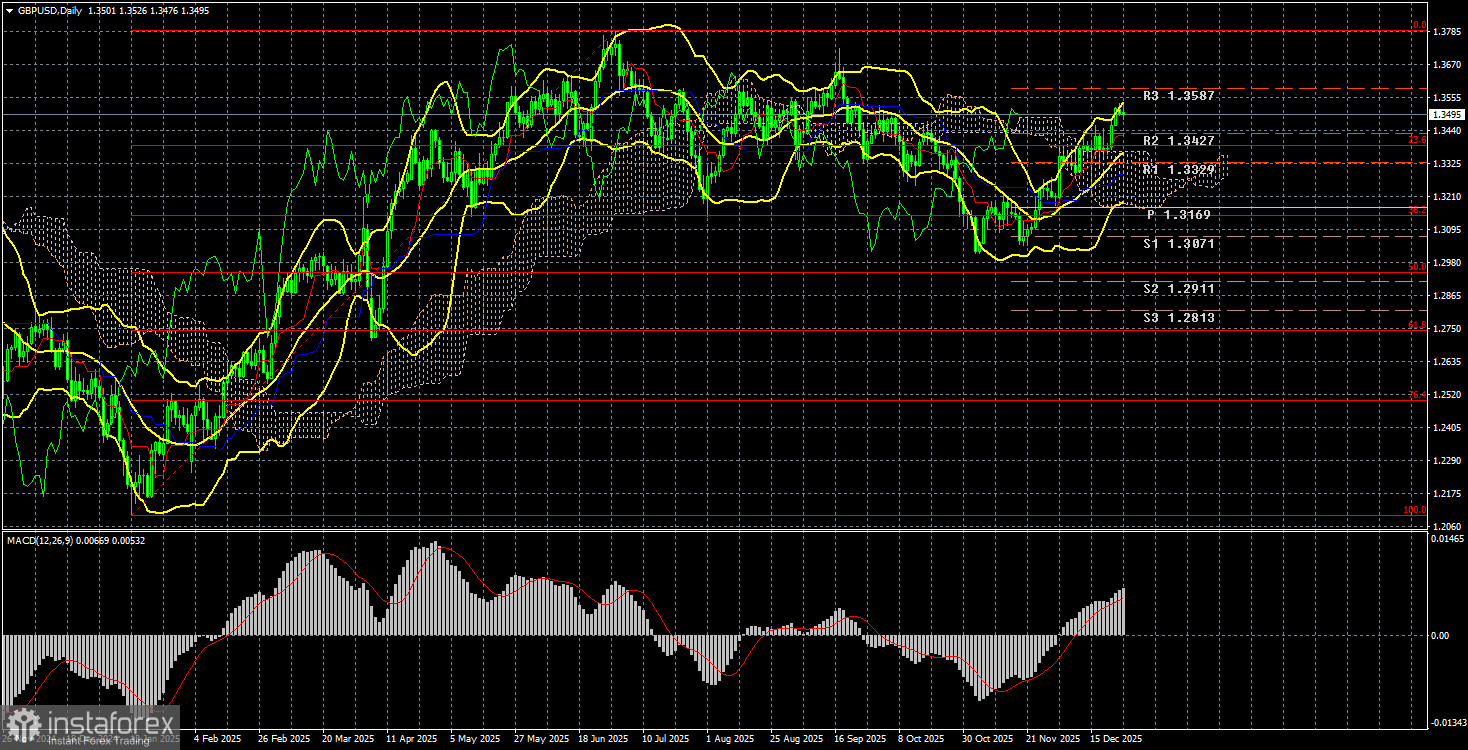1468x750 pixels.
Task: Click 1.2980 on the price scale
Action: pyautogui.click(x=1448, y=263)
